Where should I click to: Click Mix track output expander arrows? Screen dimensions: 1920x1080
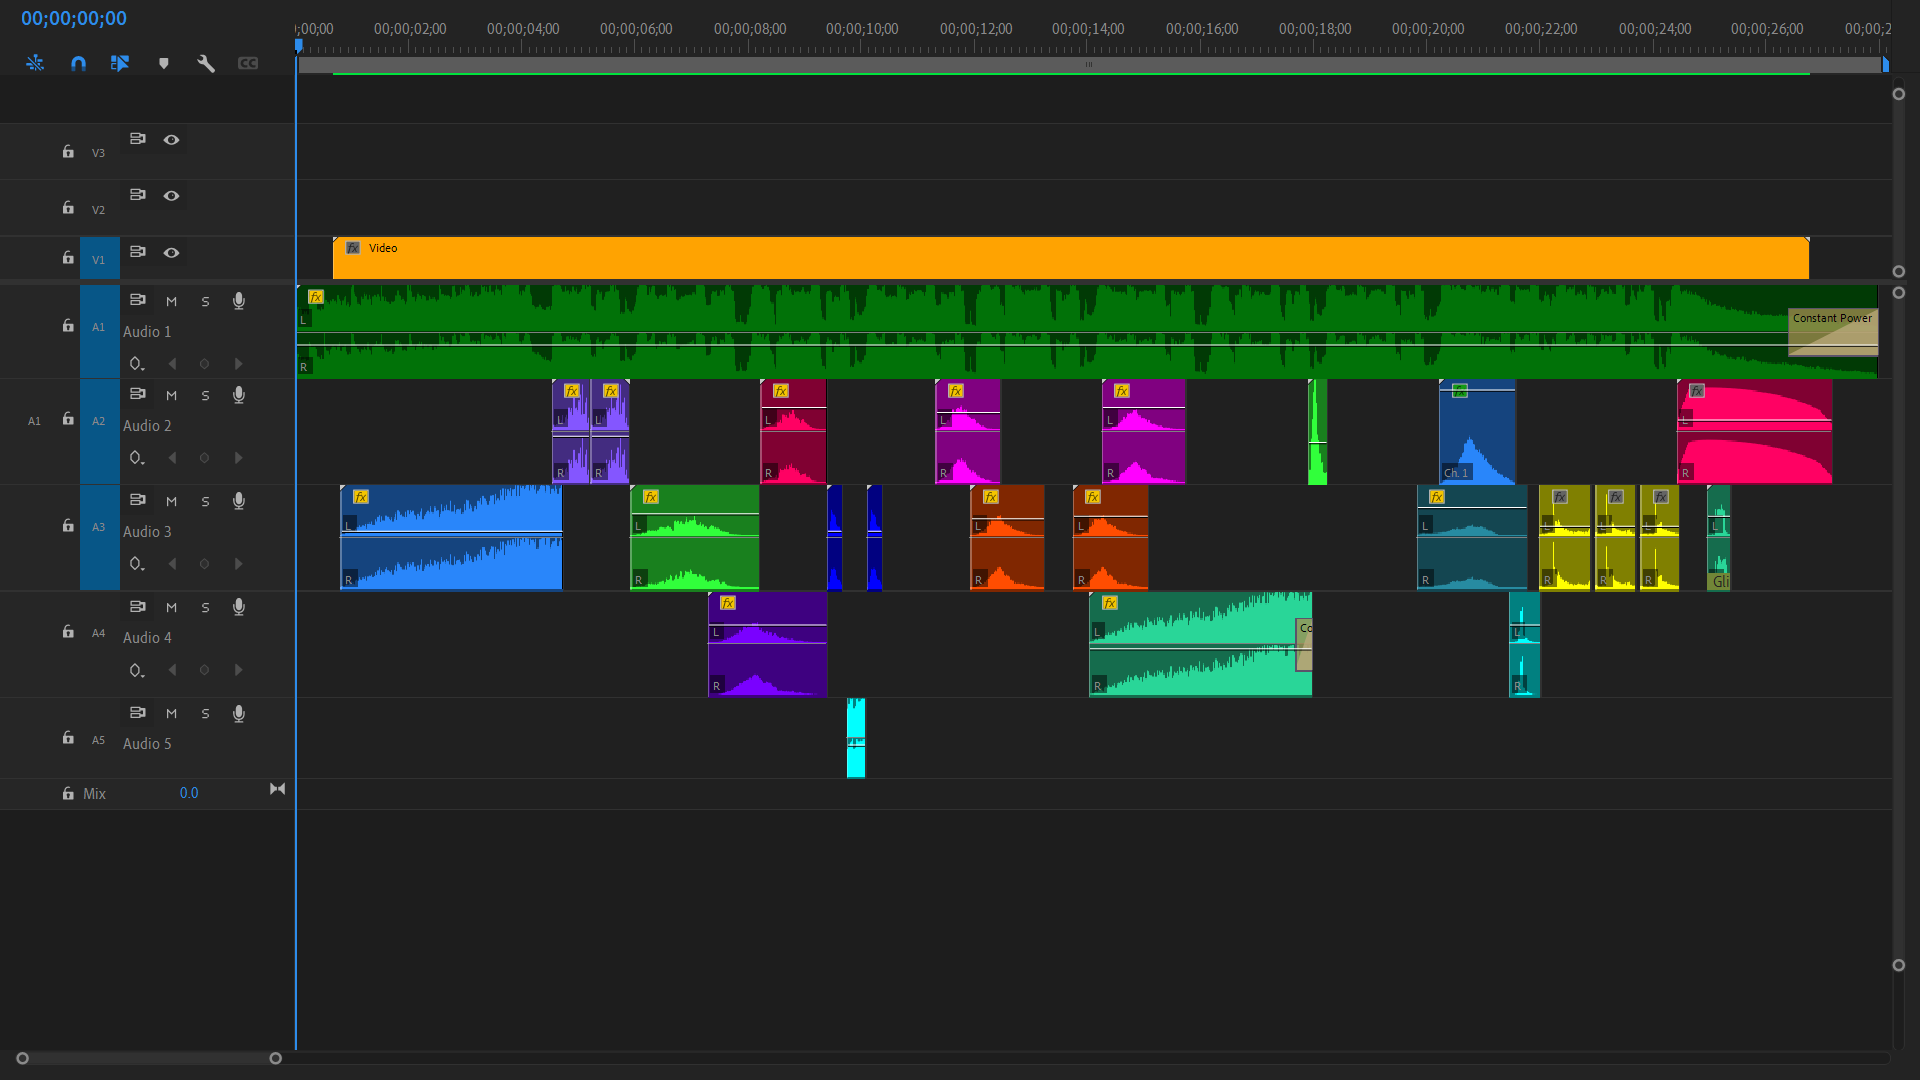pyautogui.click(x=277, y=790)
